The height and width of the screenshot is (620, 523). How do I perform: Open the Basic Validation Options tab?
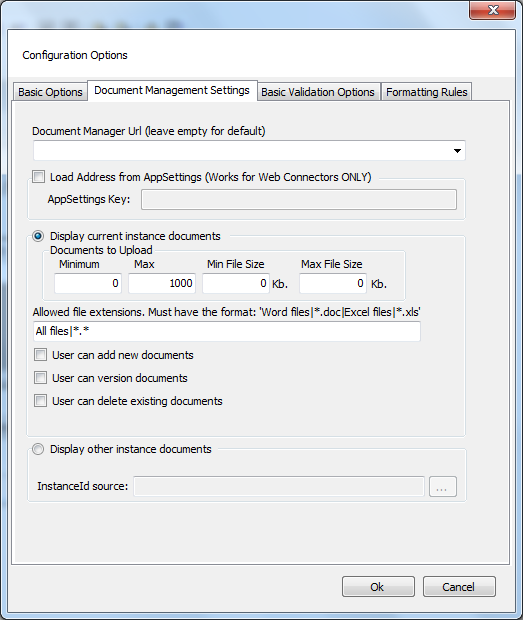pyautogui.click(x=318, y=92)
